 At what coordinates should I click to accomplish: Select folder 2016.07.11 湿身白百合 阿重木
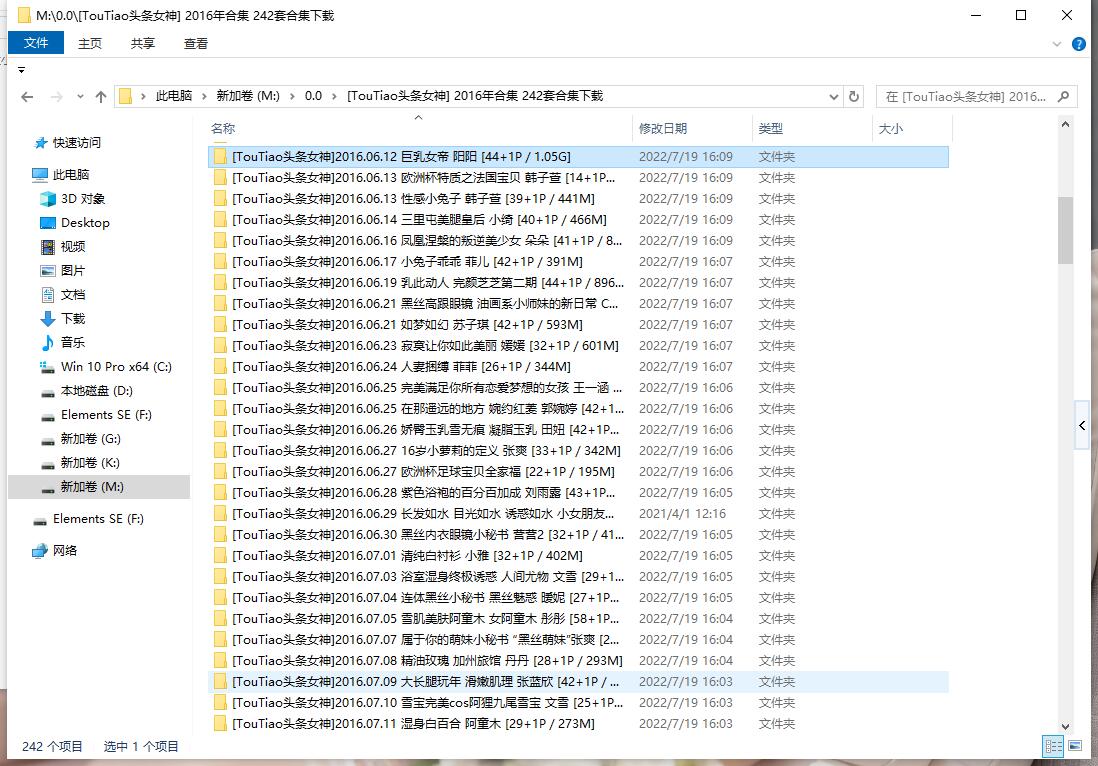pyautogui.click(x=578, y=724)
